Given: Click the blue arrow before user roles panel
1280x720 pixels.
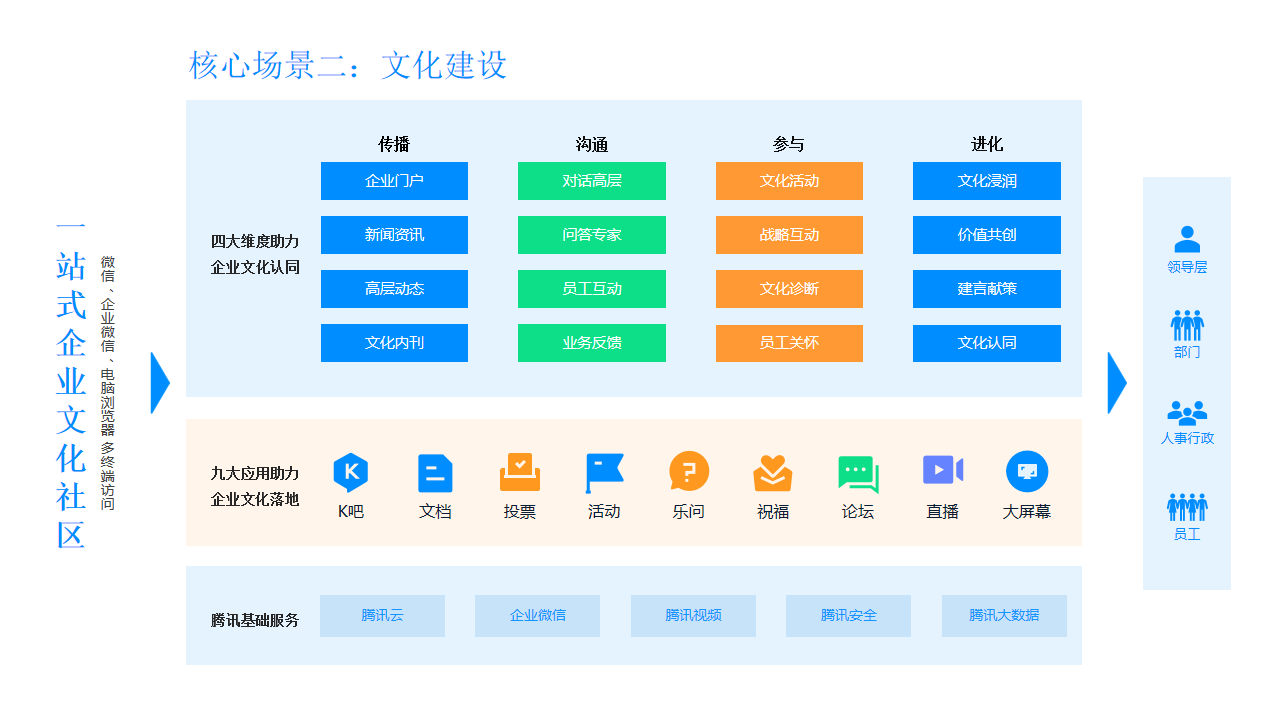Looking at the screenshot, I should point(1117,382).
